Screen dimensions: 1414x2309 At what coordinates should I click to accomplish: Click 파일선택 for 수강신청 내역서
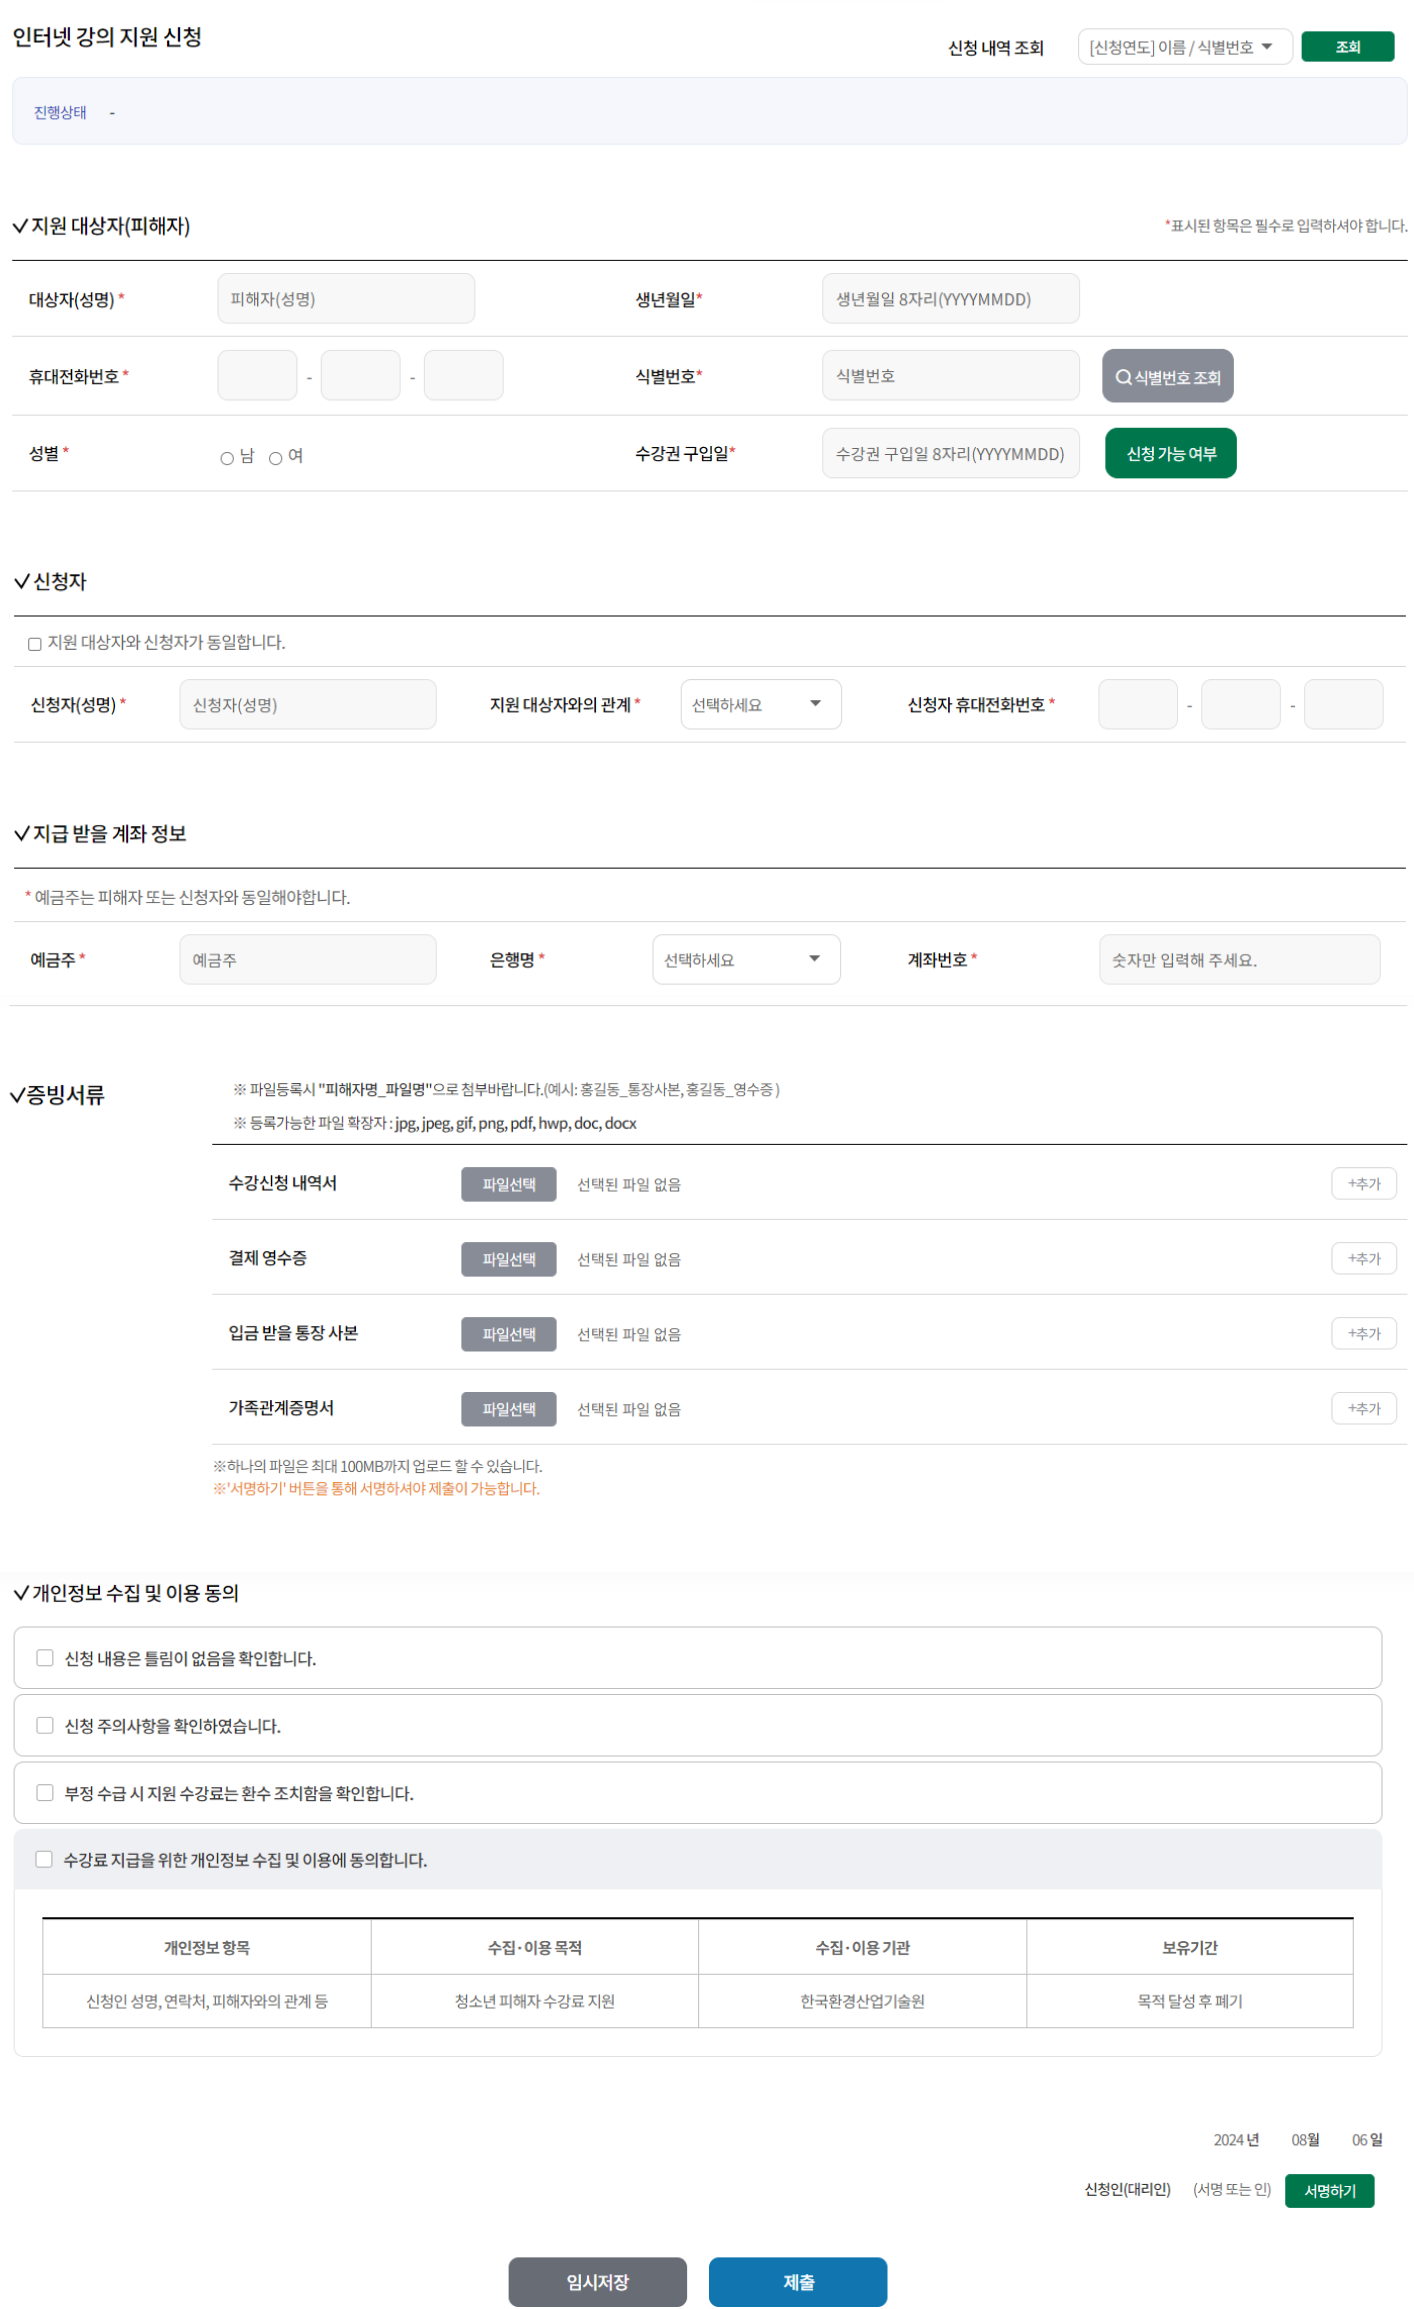click(x=508, y=1185)
